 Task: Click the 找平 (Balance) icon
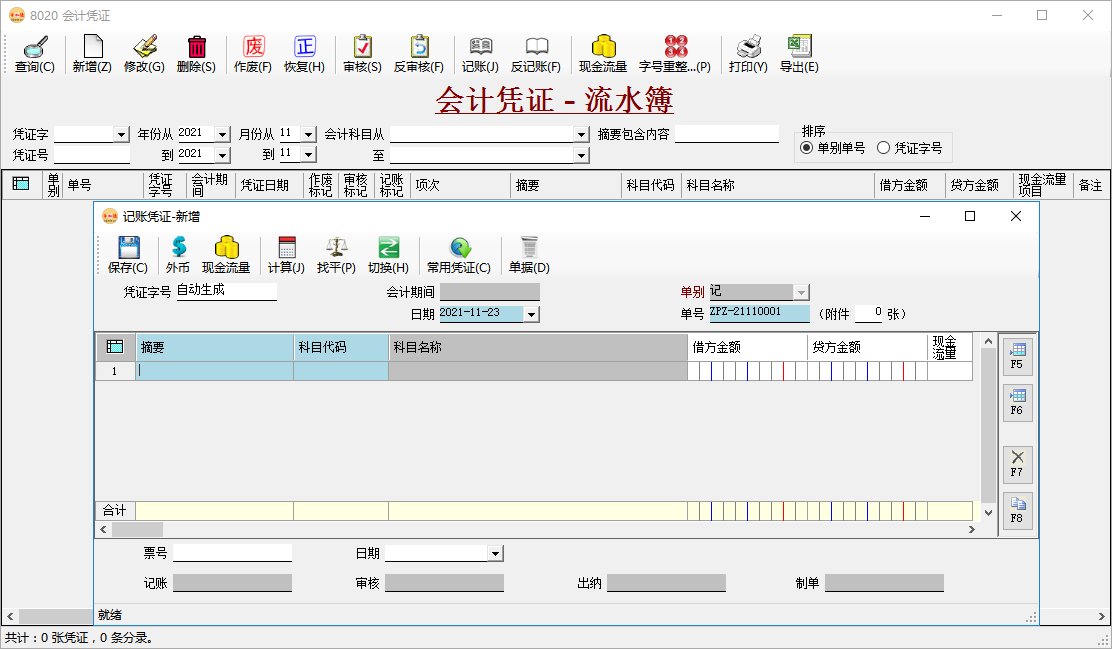click(x=336, y=252)
